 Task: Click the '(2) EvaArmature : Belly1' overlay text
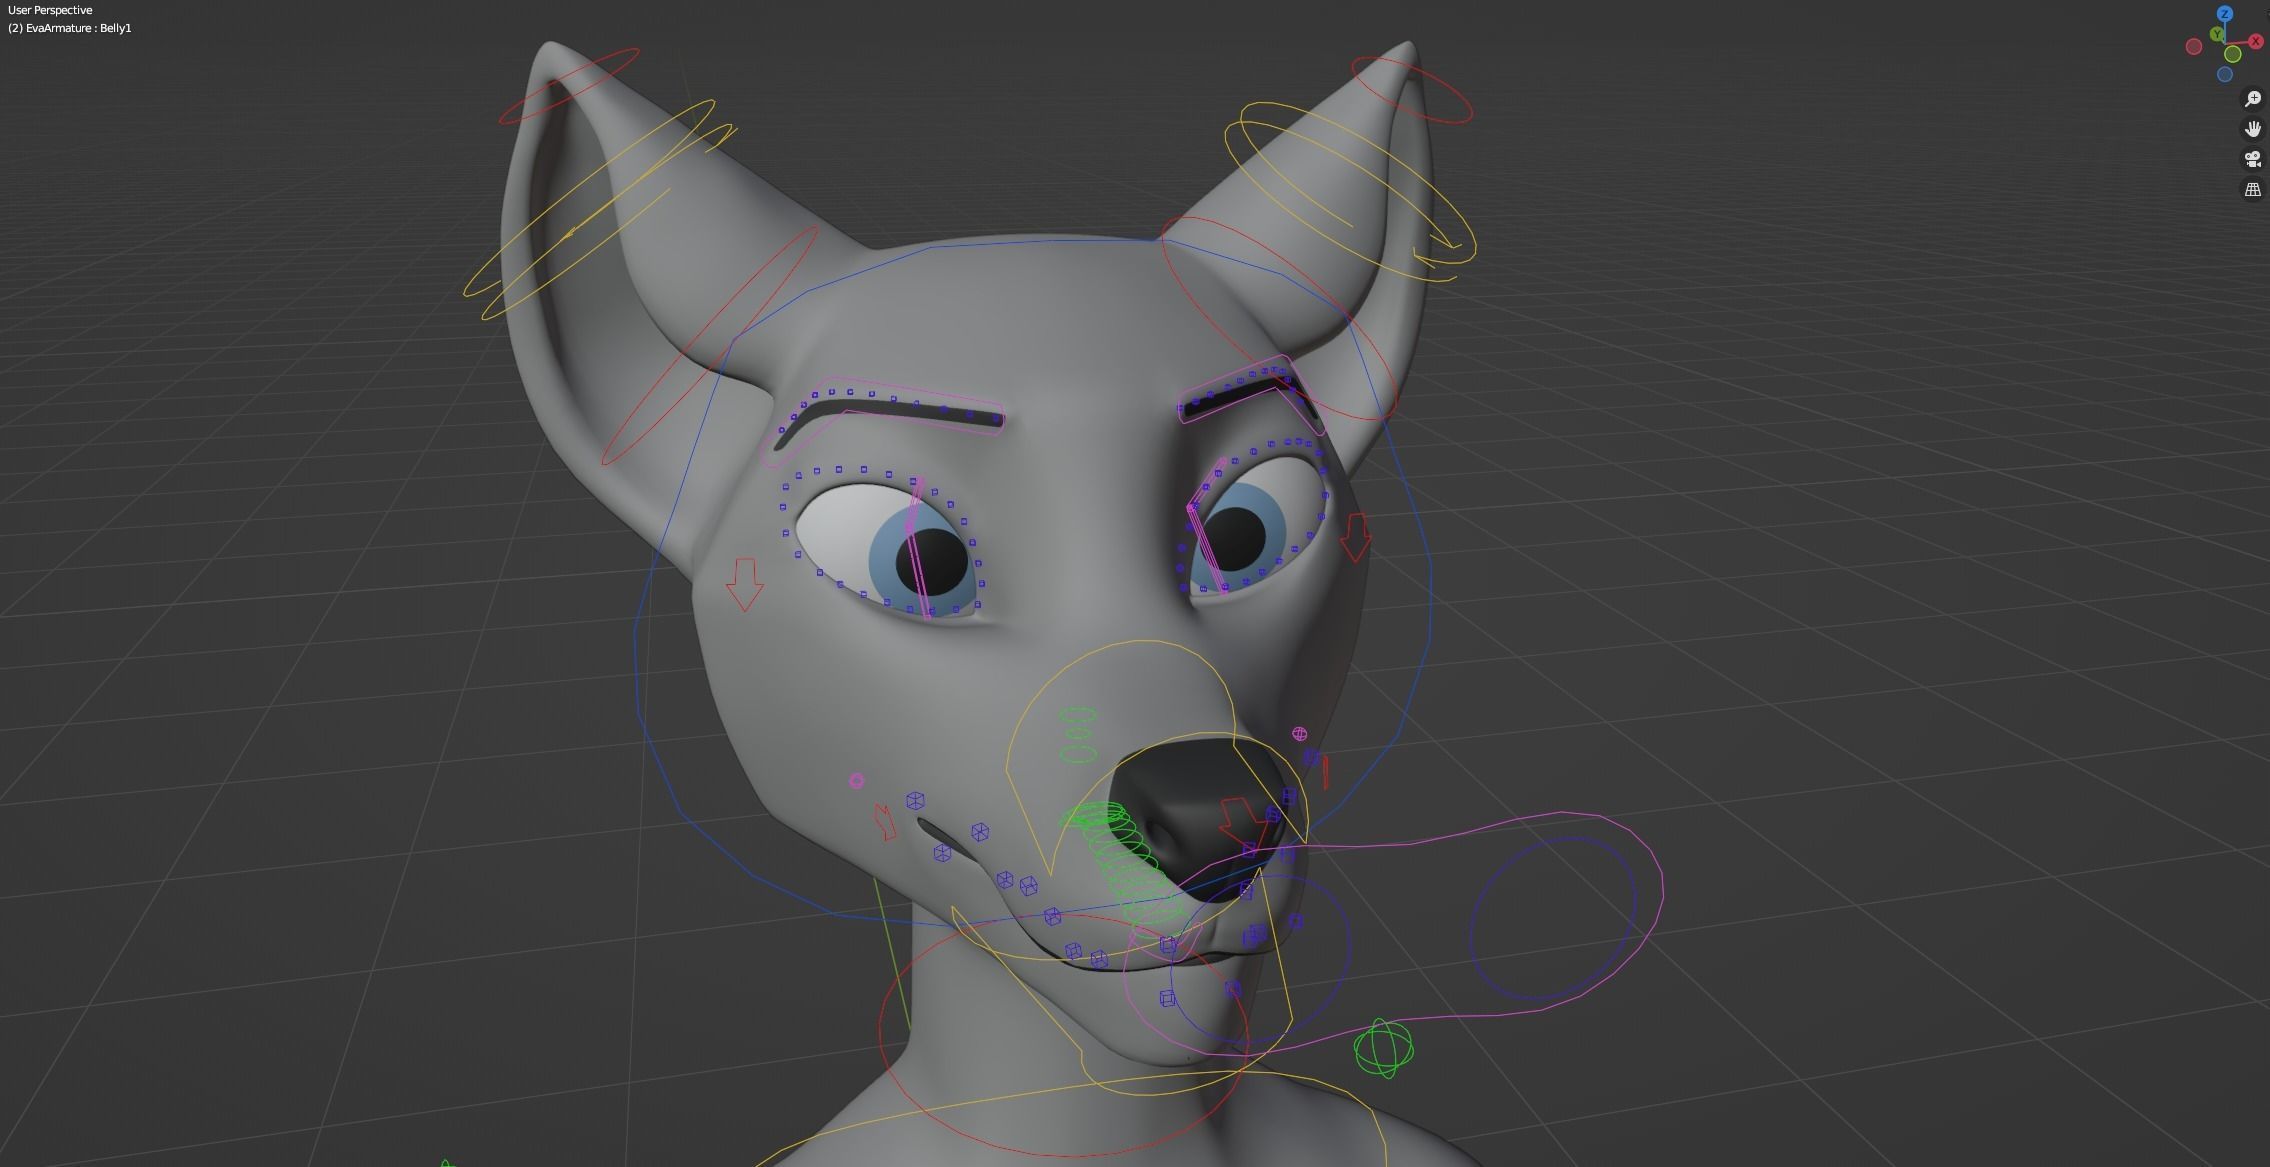pyautogui.click(x=70, y=28)
